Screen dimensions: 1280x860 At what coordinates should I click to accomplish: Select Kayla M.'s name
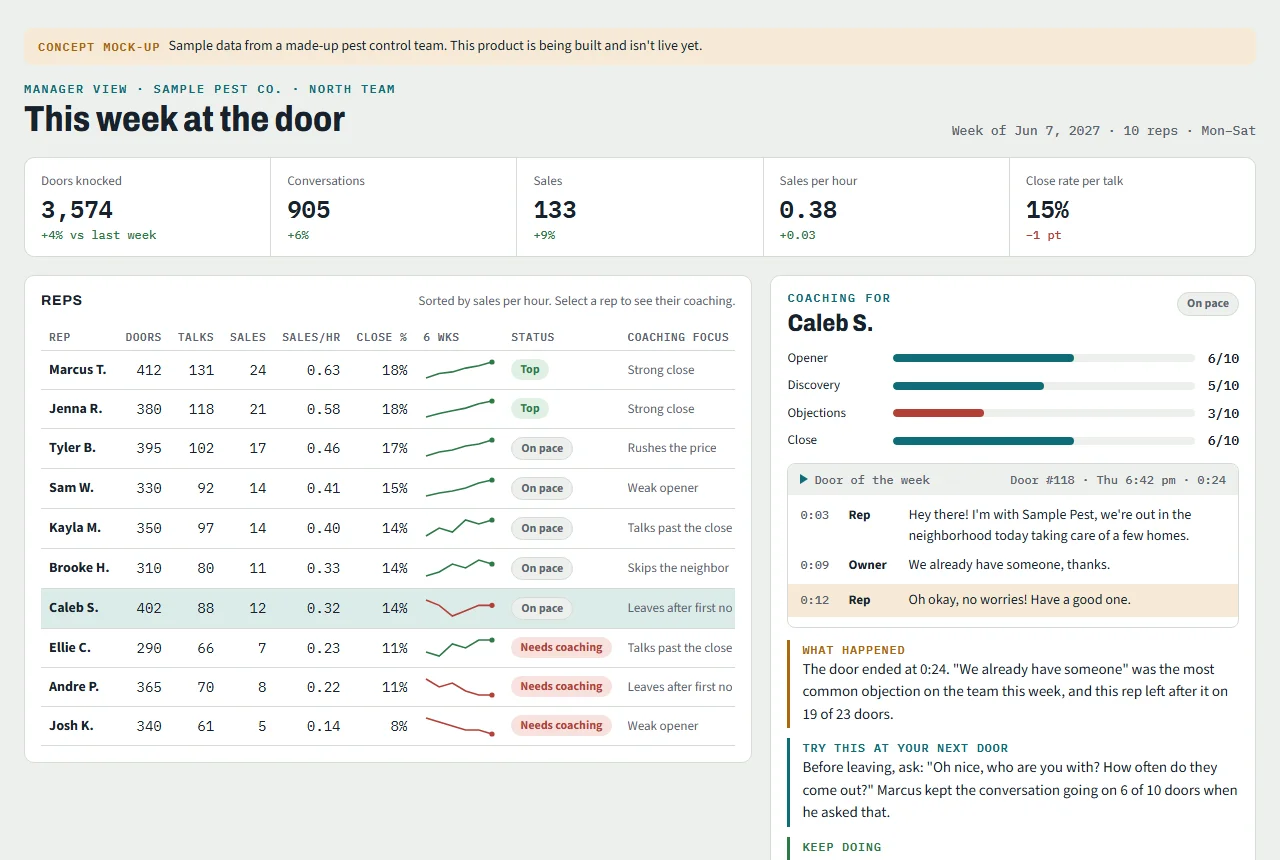pyautogui.click(x=75, y=528)
